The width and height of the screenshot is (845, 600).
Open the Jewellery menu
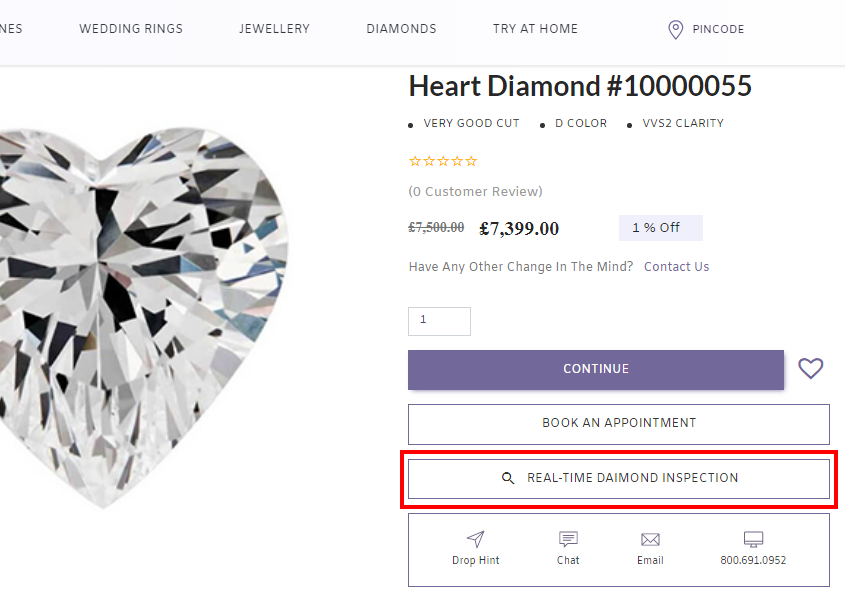pyautogui.click(x=274, y=29)
